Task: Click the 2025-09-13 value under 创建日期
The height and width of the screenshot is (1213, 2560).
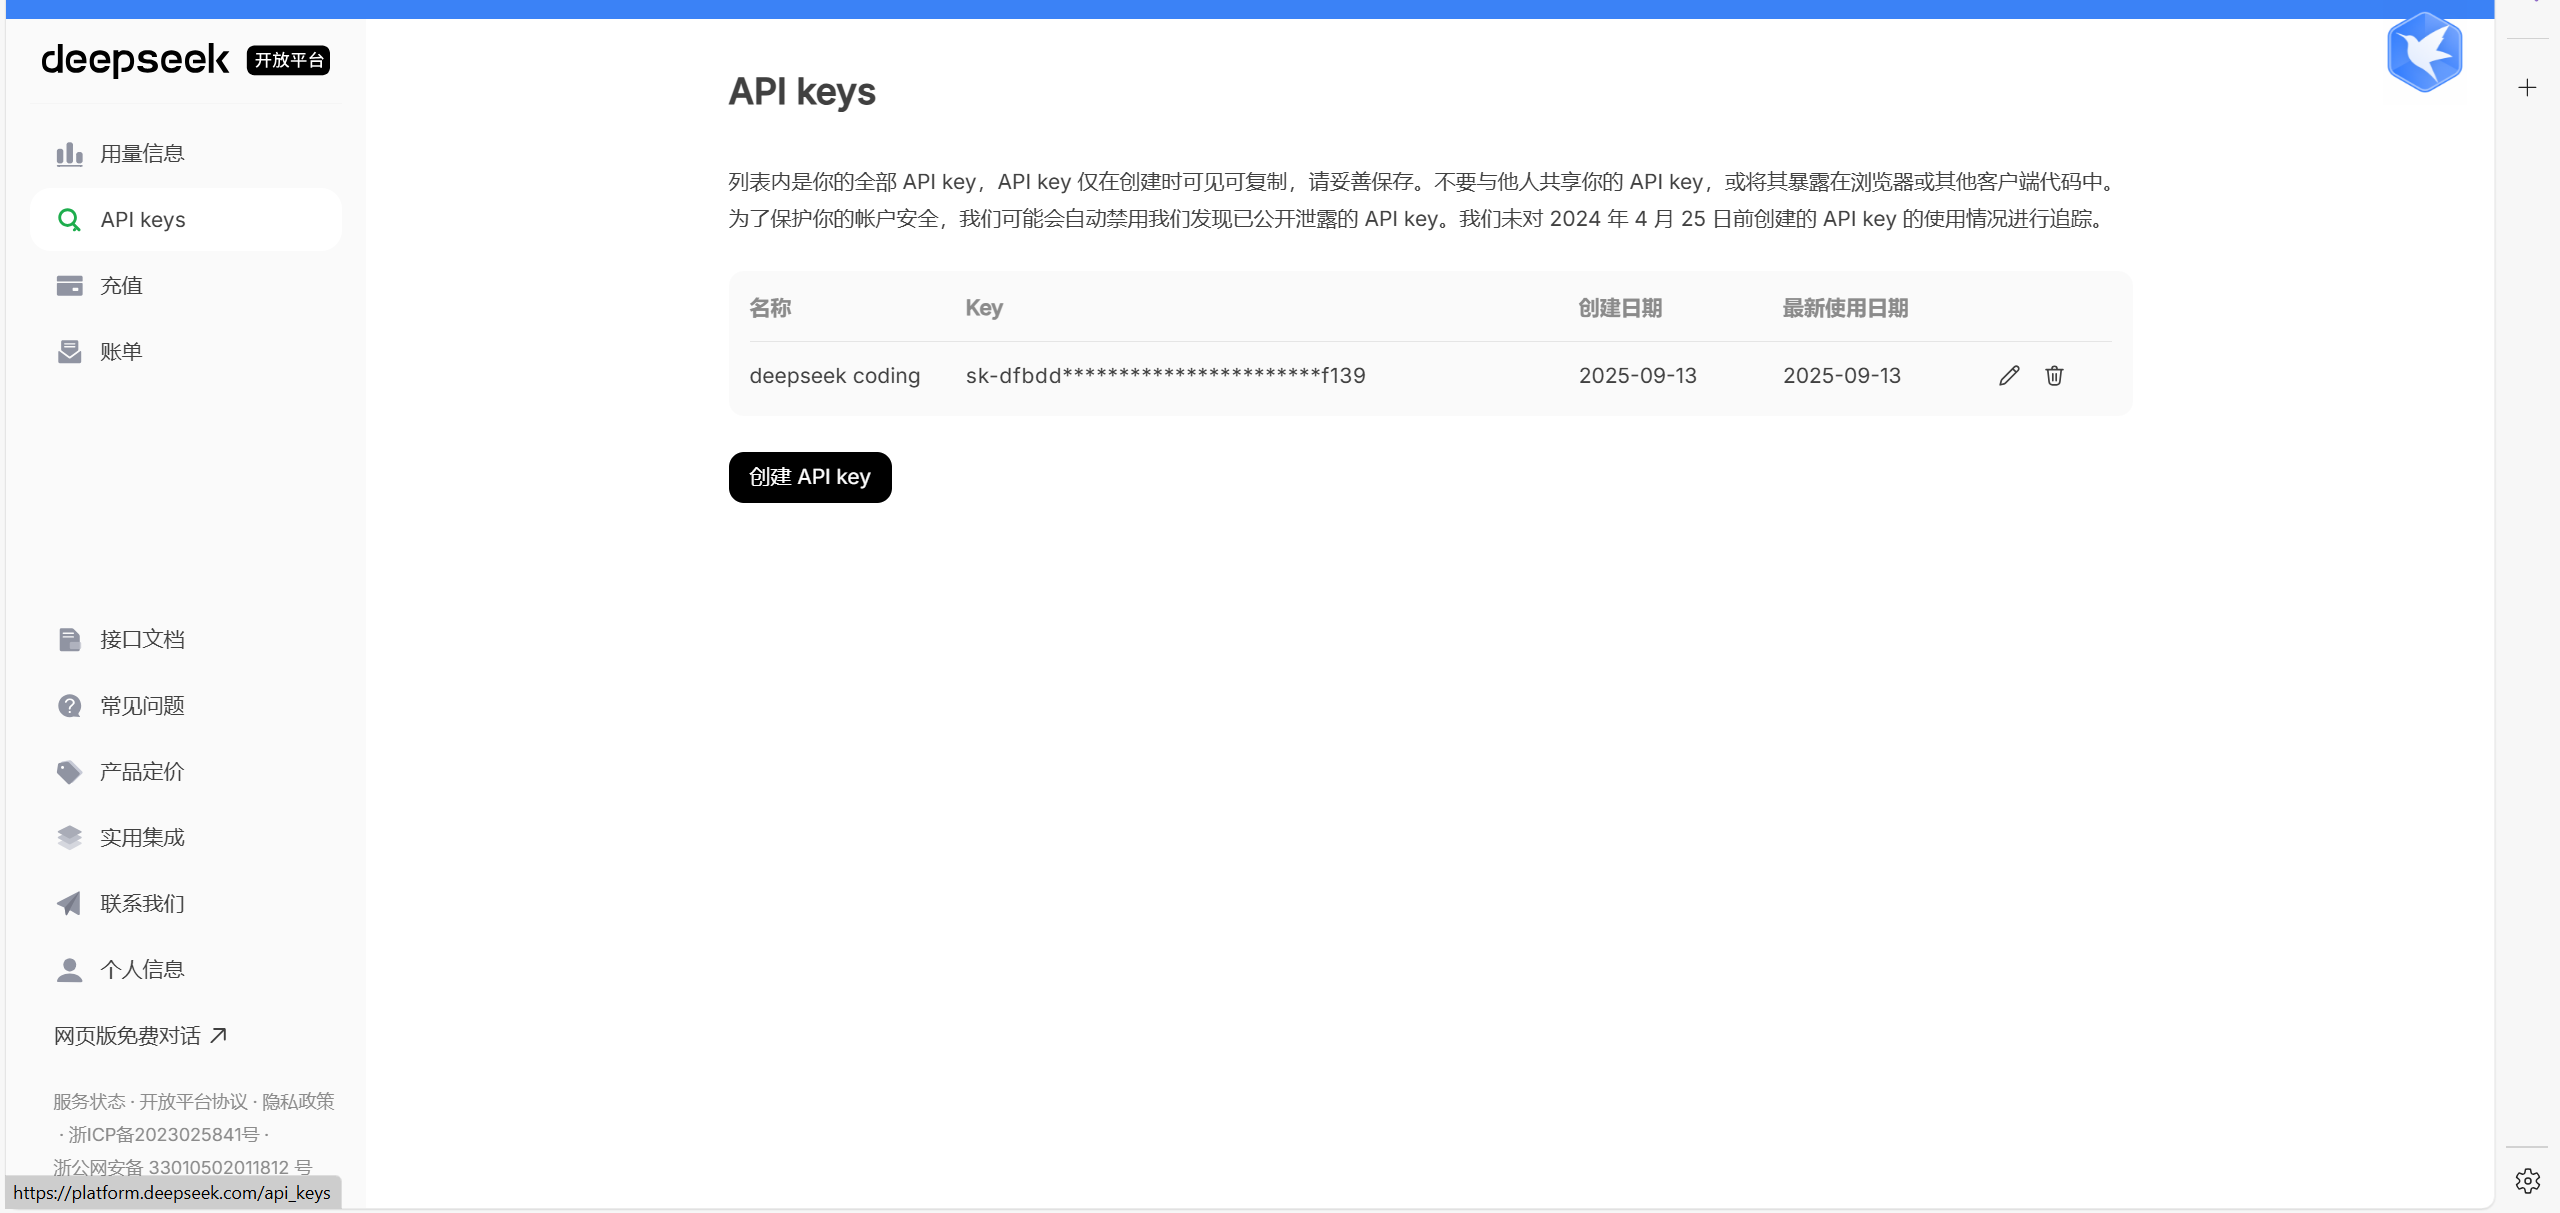Action: pyautogui.click(x=1638, y=376)
